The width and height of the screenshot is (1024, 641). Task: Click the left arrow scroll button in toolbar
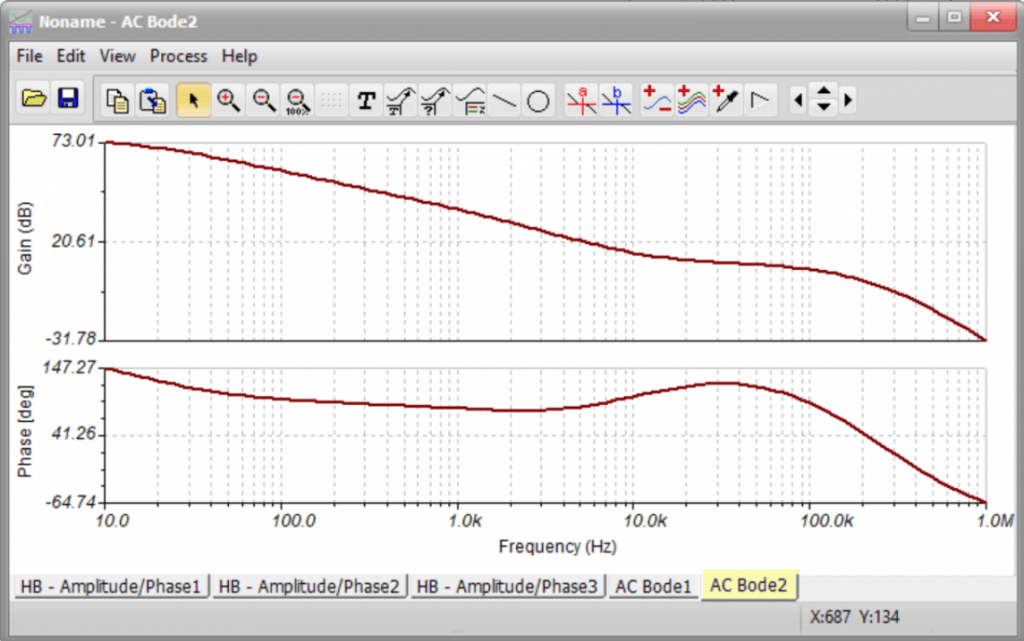tap(798, 100)
